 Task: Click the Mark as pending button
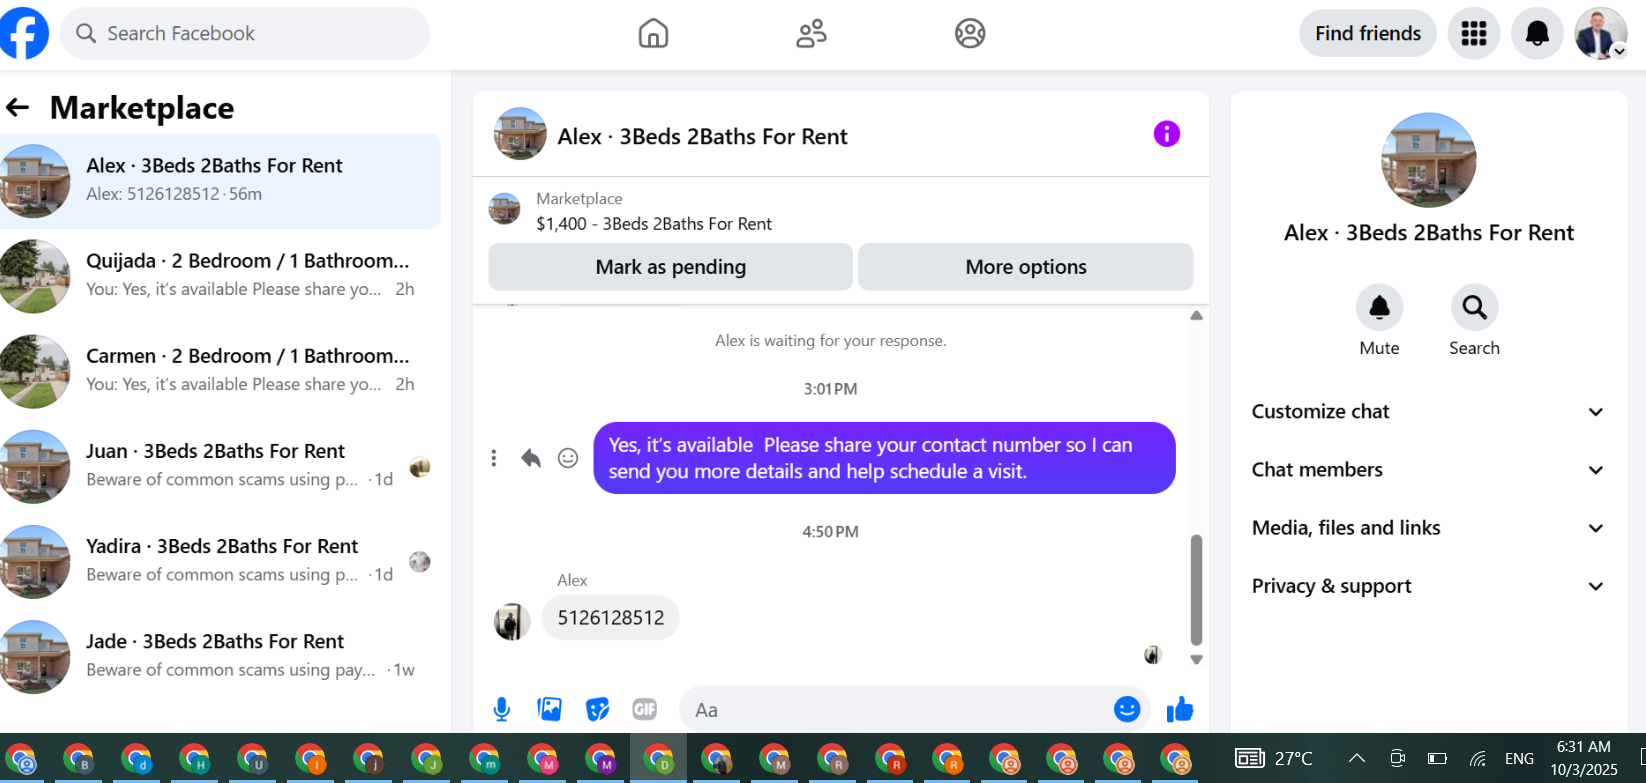(670, 267)
